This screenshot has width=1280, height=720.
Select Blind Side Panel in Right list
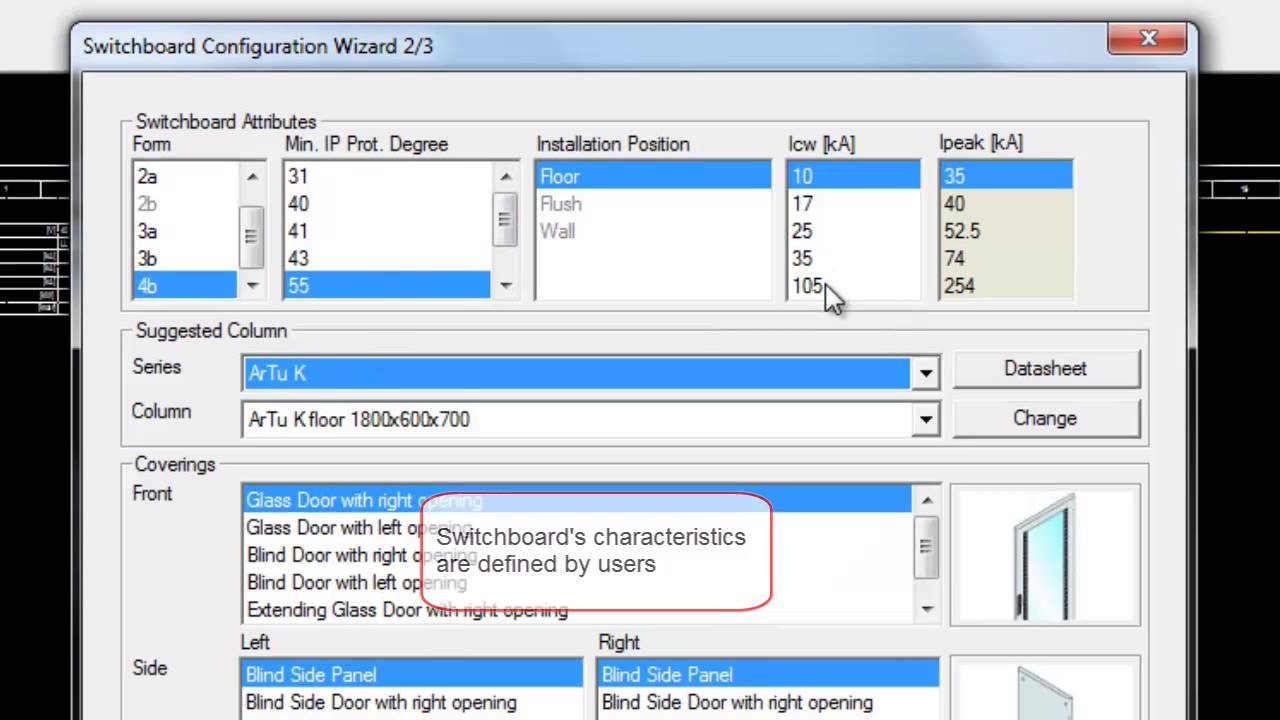click(x=768, y=675)
